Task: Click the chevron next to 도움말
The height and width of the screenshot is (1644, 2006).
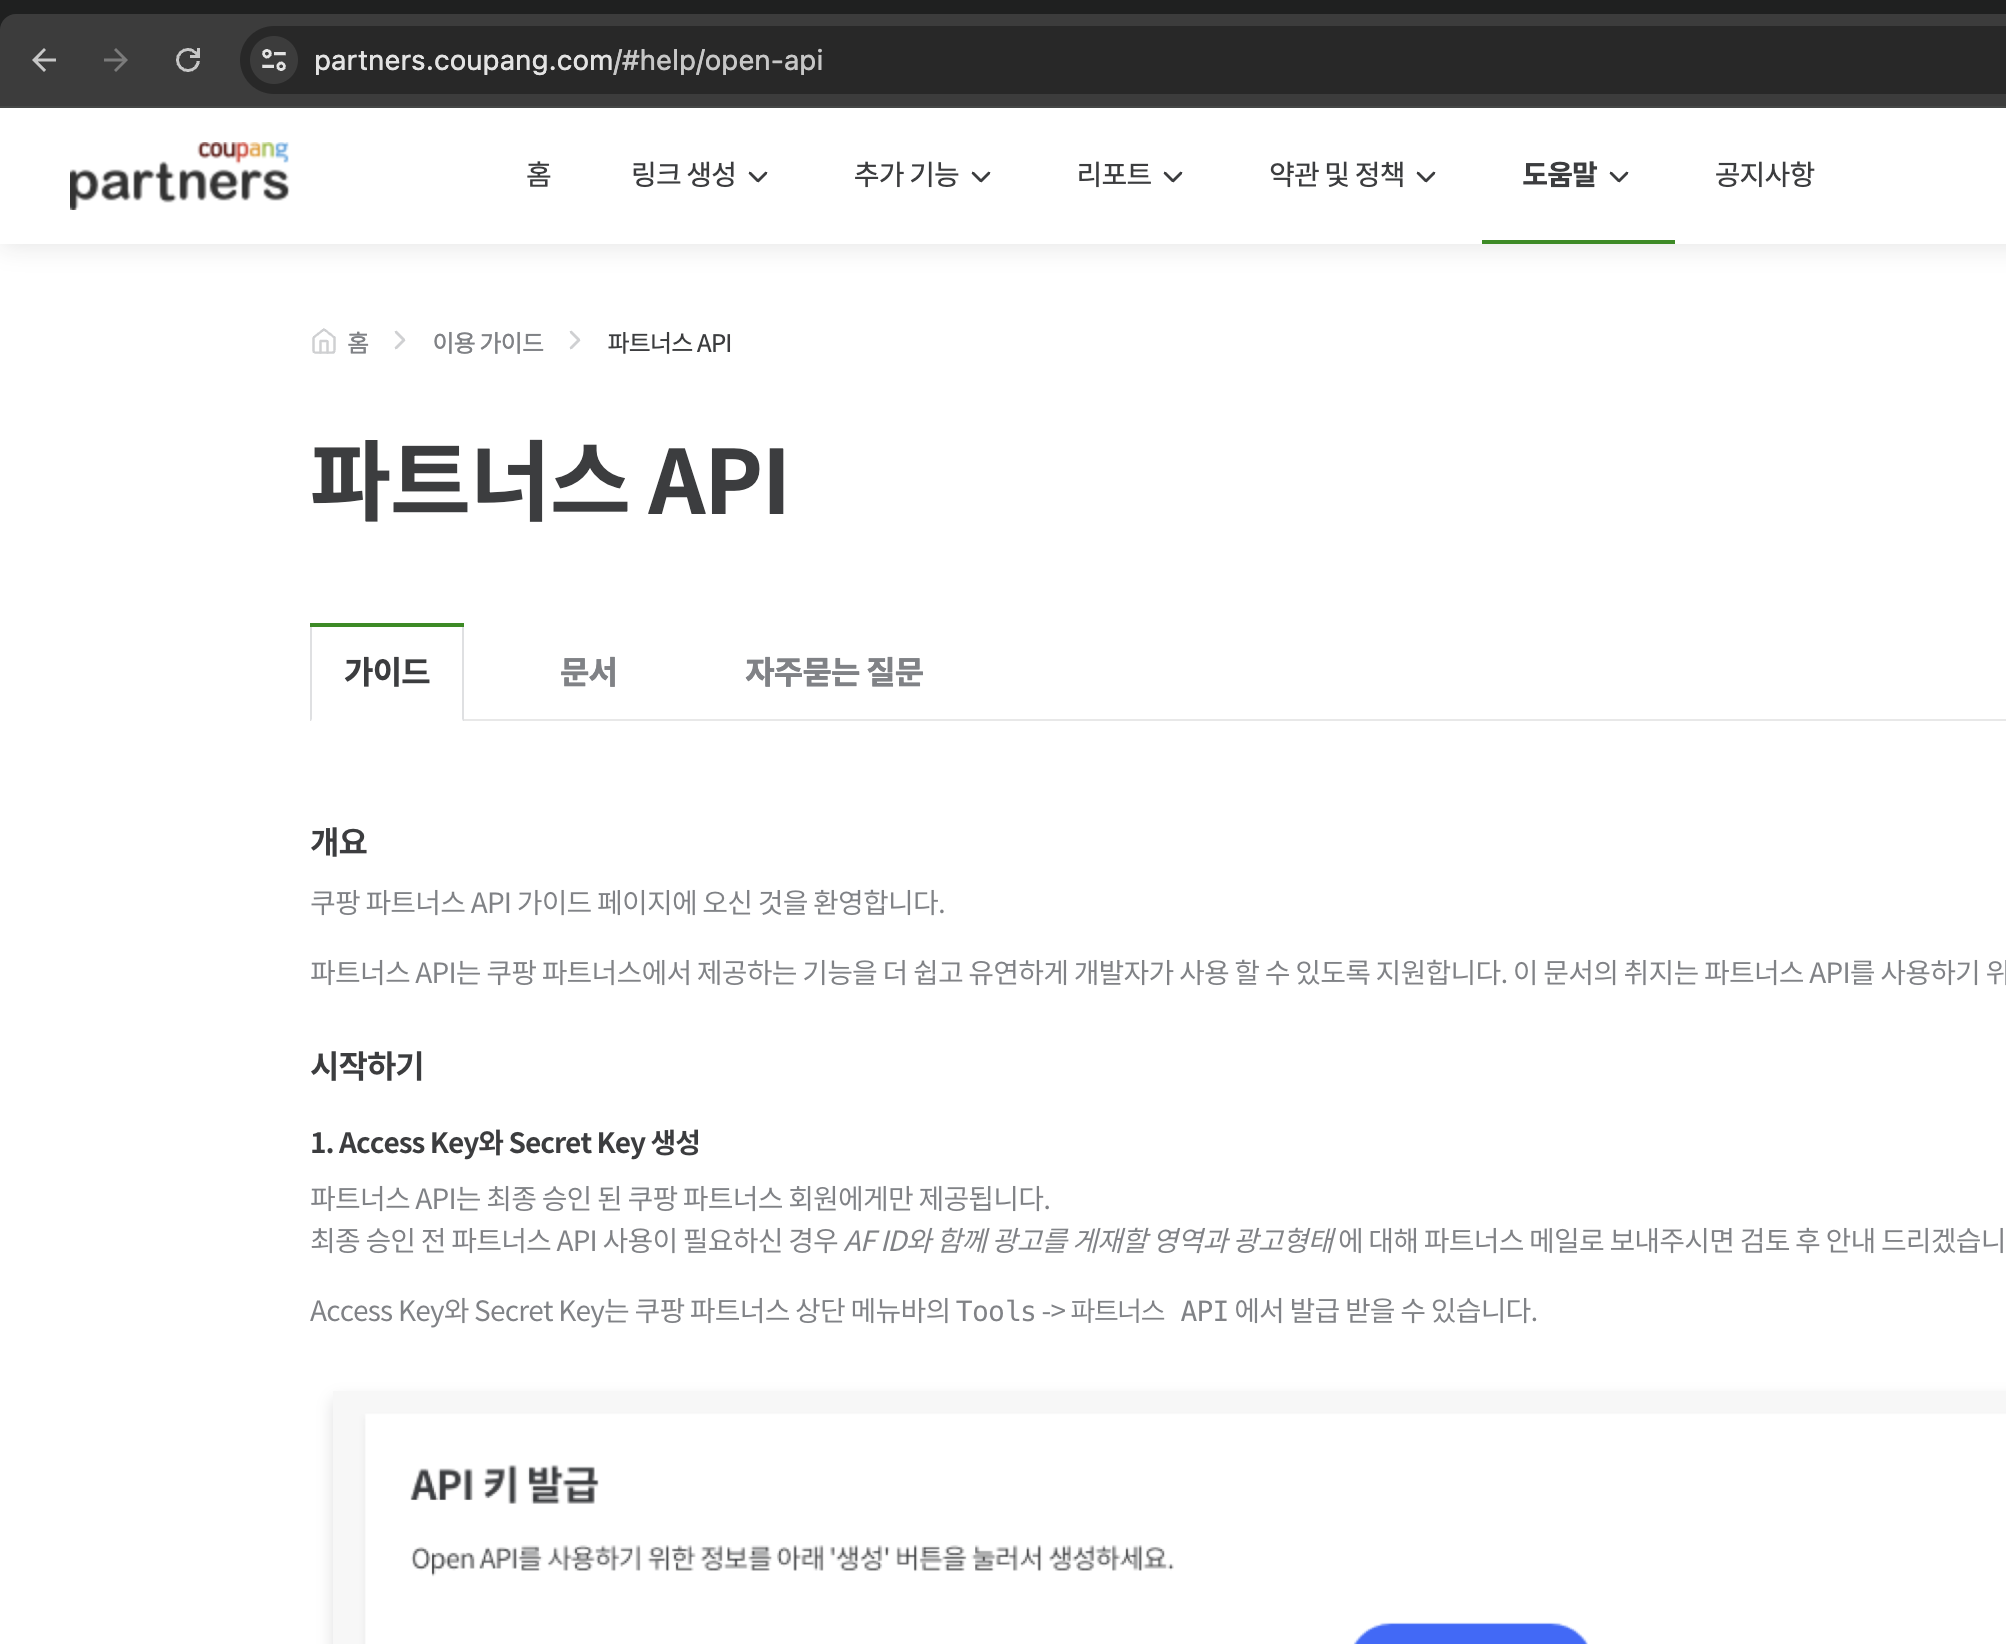Action: click(1619, 177)
